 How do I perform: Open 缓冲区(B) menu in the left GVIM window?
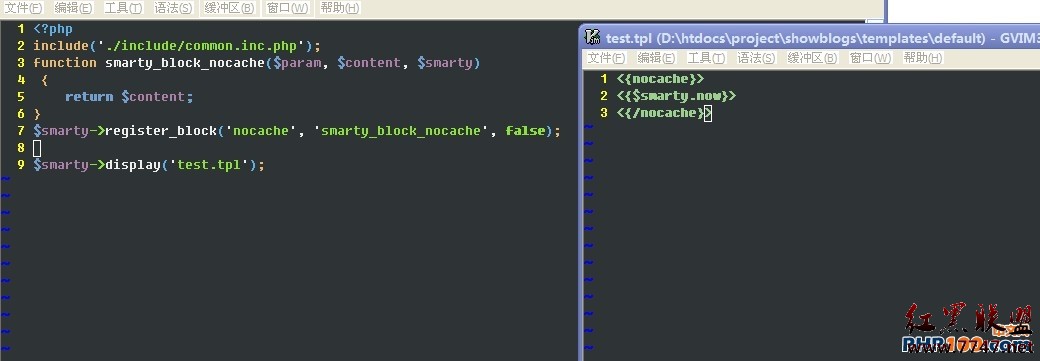click(229, 8)
